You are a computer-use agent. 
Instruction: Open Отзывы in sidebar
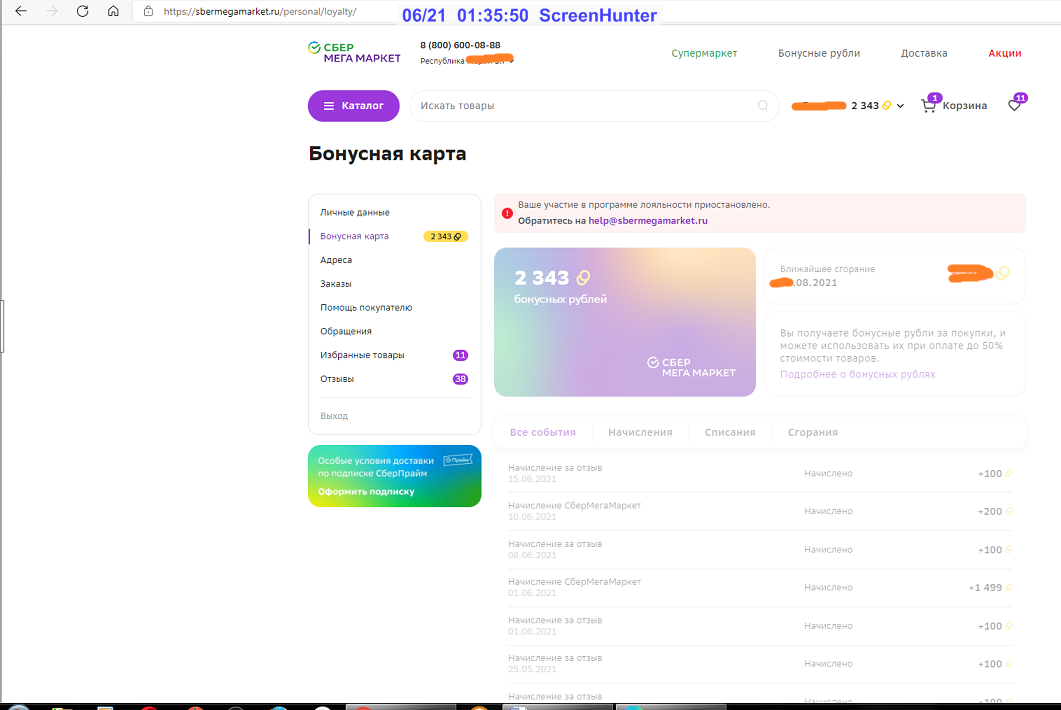tap(337, 379)
